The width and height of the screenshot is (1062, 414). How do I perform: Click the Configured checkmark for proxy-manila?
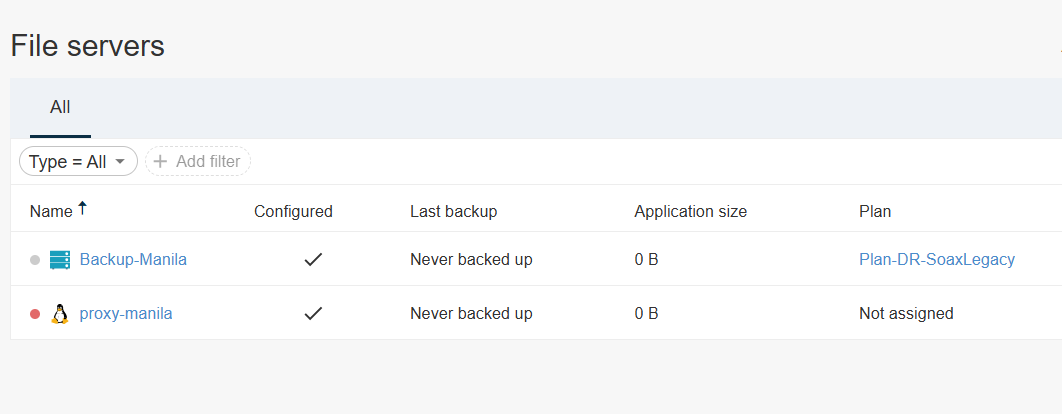coord(313,314)
